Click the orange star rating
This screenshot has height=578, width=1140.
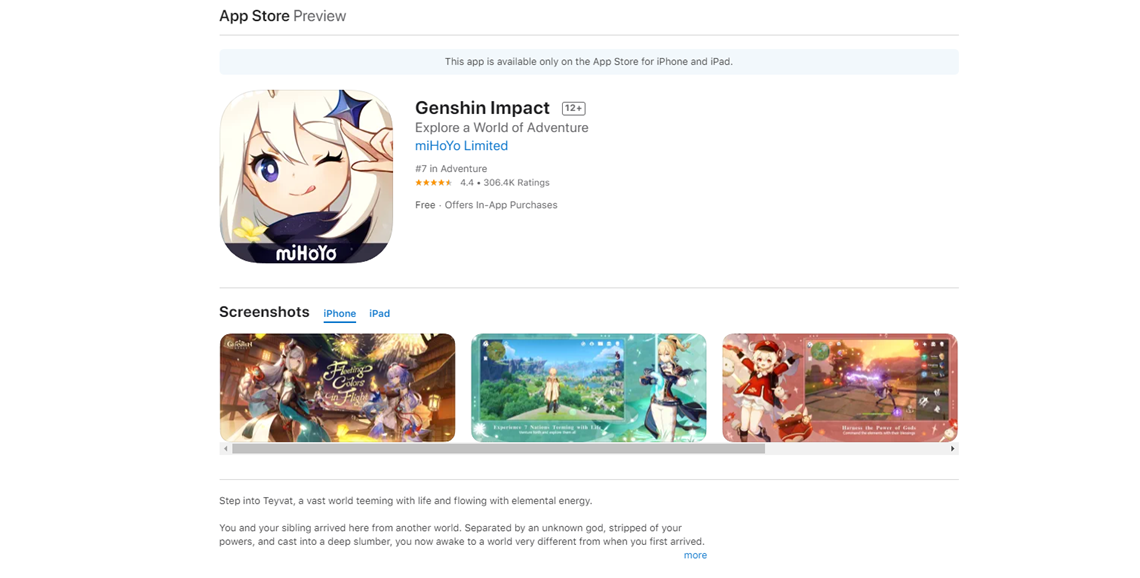coord(434,182)
